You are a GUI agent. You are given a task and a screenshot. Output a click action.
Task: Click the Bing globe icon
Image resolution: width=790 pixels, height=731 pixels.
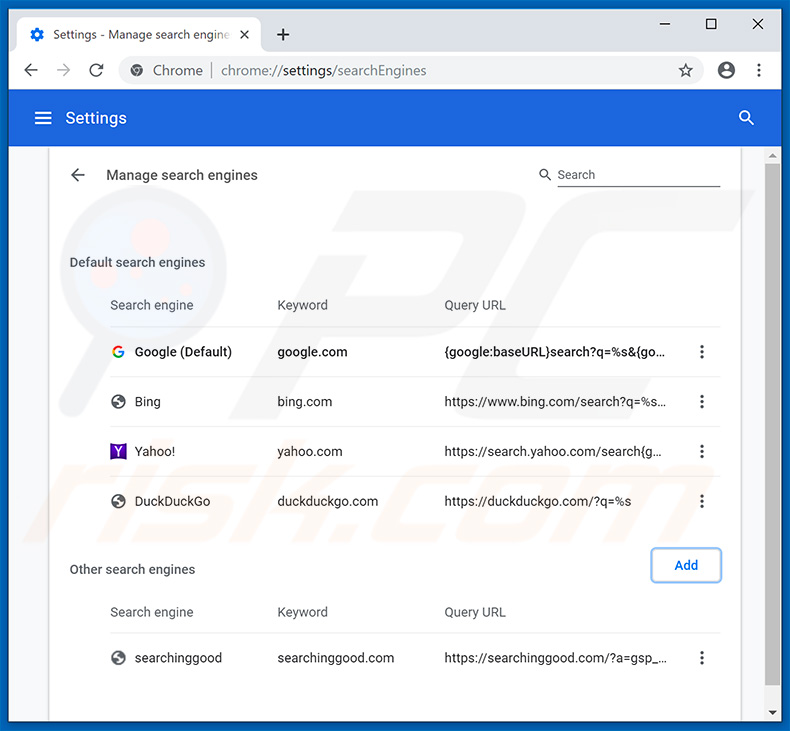click(118, 402)
